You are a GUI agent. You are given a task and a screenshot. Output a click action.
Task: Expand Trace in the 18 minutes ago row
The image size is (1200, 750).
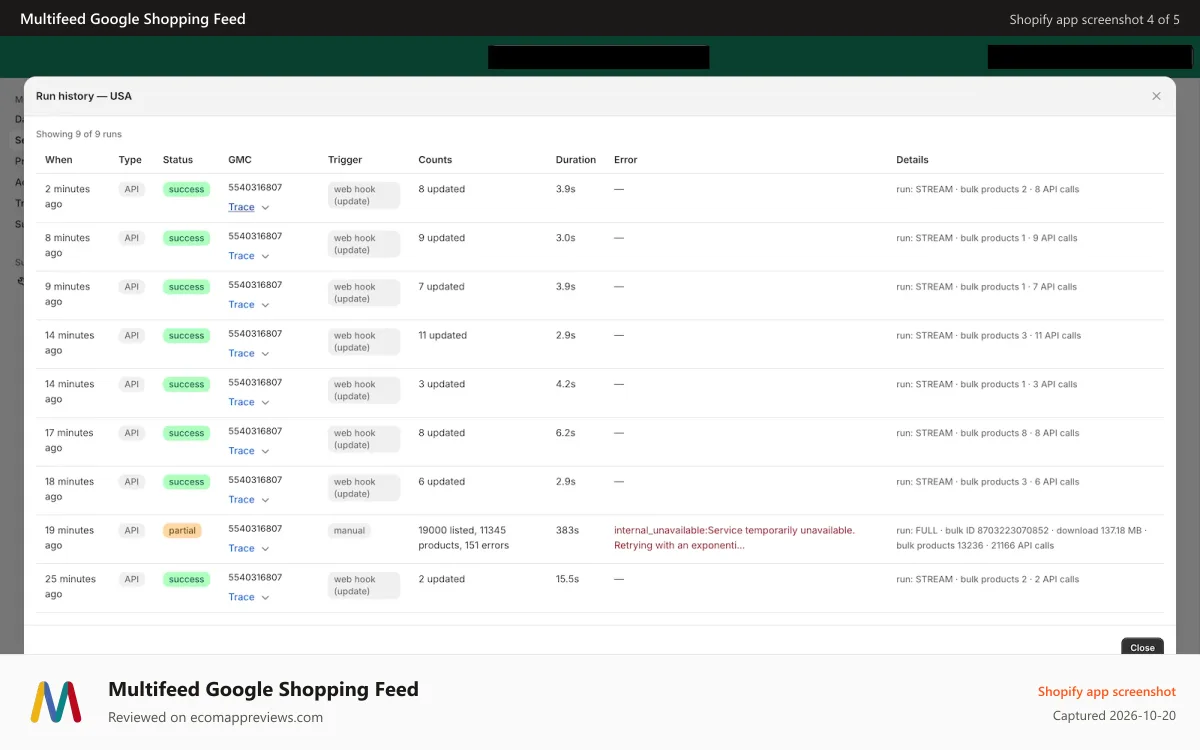point(249,500)
